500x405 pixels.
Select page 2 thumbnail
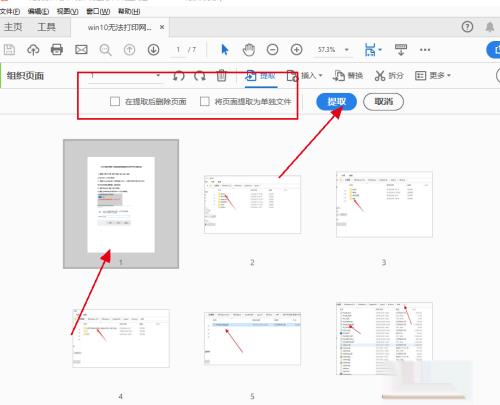[x=252, y=205]
